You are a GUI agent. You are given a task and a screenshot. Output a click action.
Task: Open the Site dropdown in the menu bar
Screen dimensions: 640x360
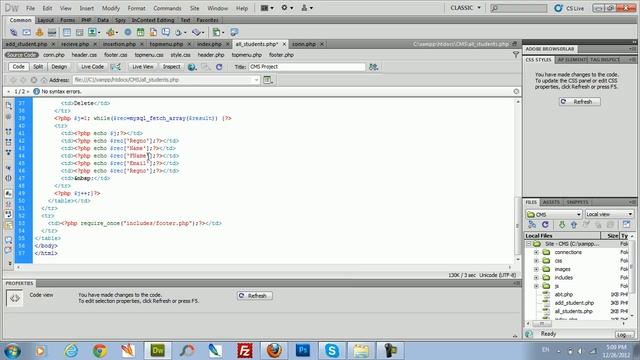[307, 8]
